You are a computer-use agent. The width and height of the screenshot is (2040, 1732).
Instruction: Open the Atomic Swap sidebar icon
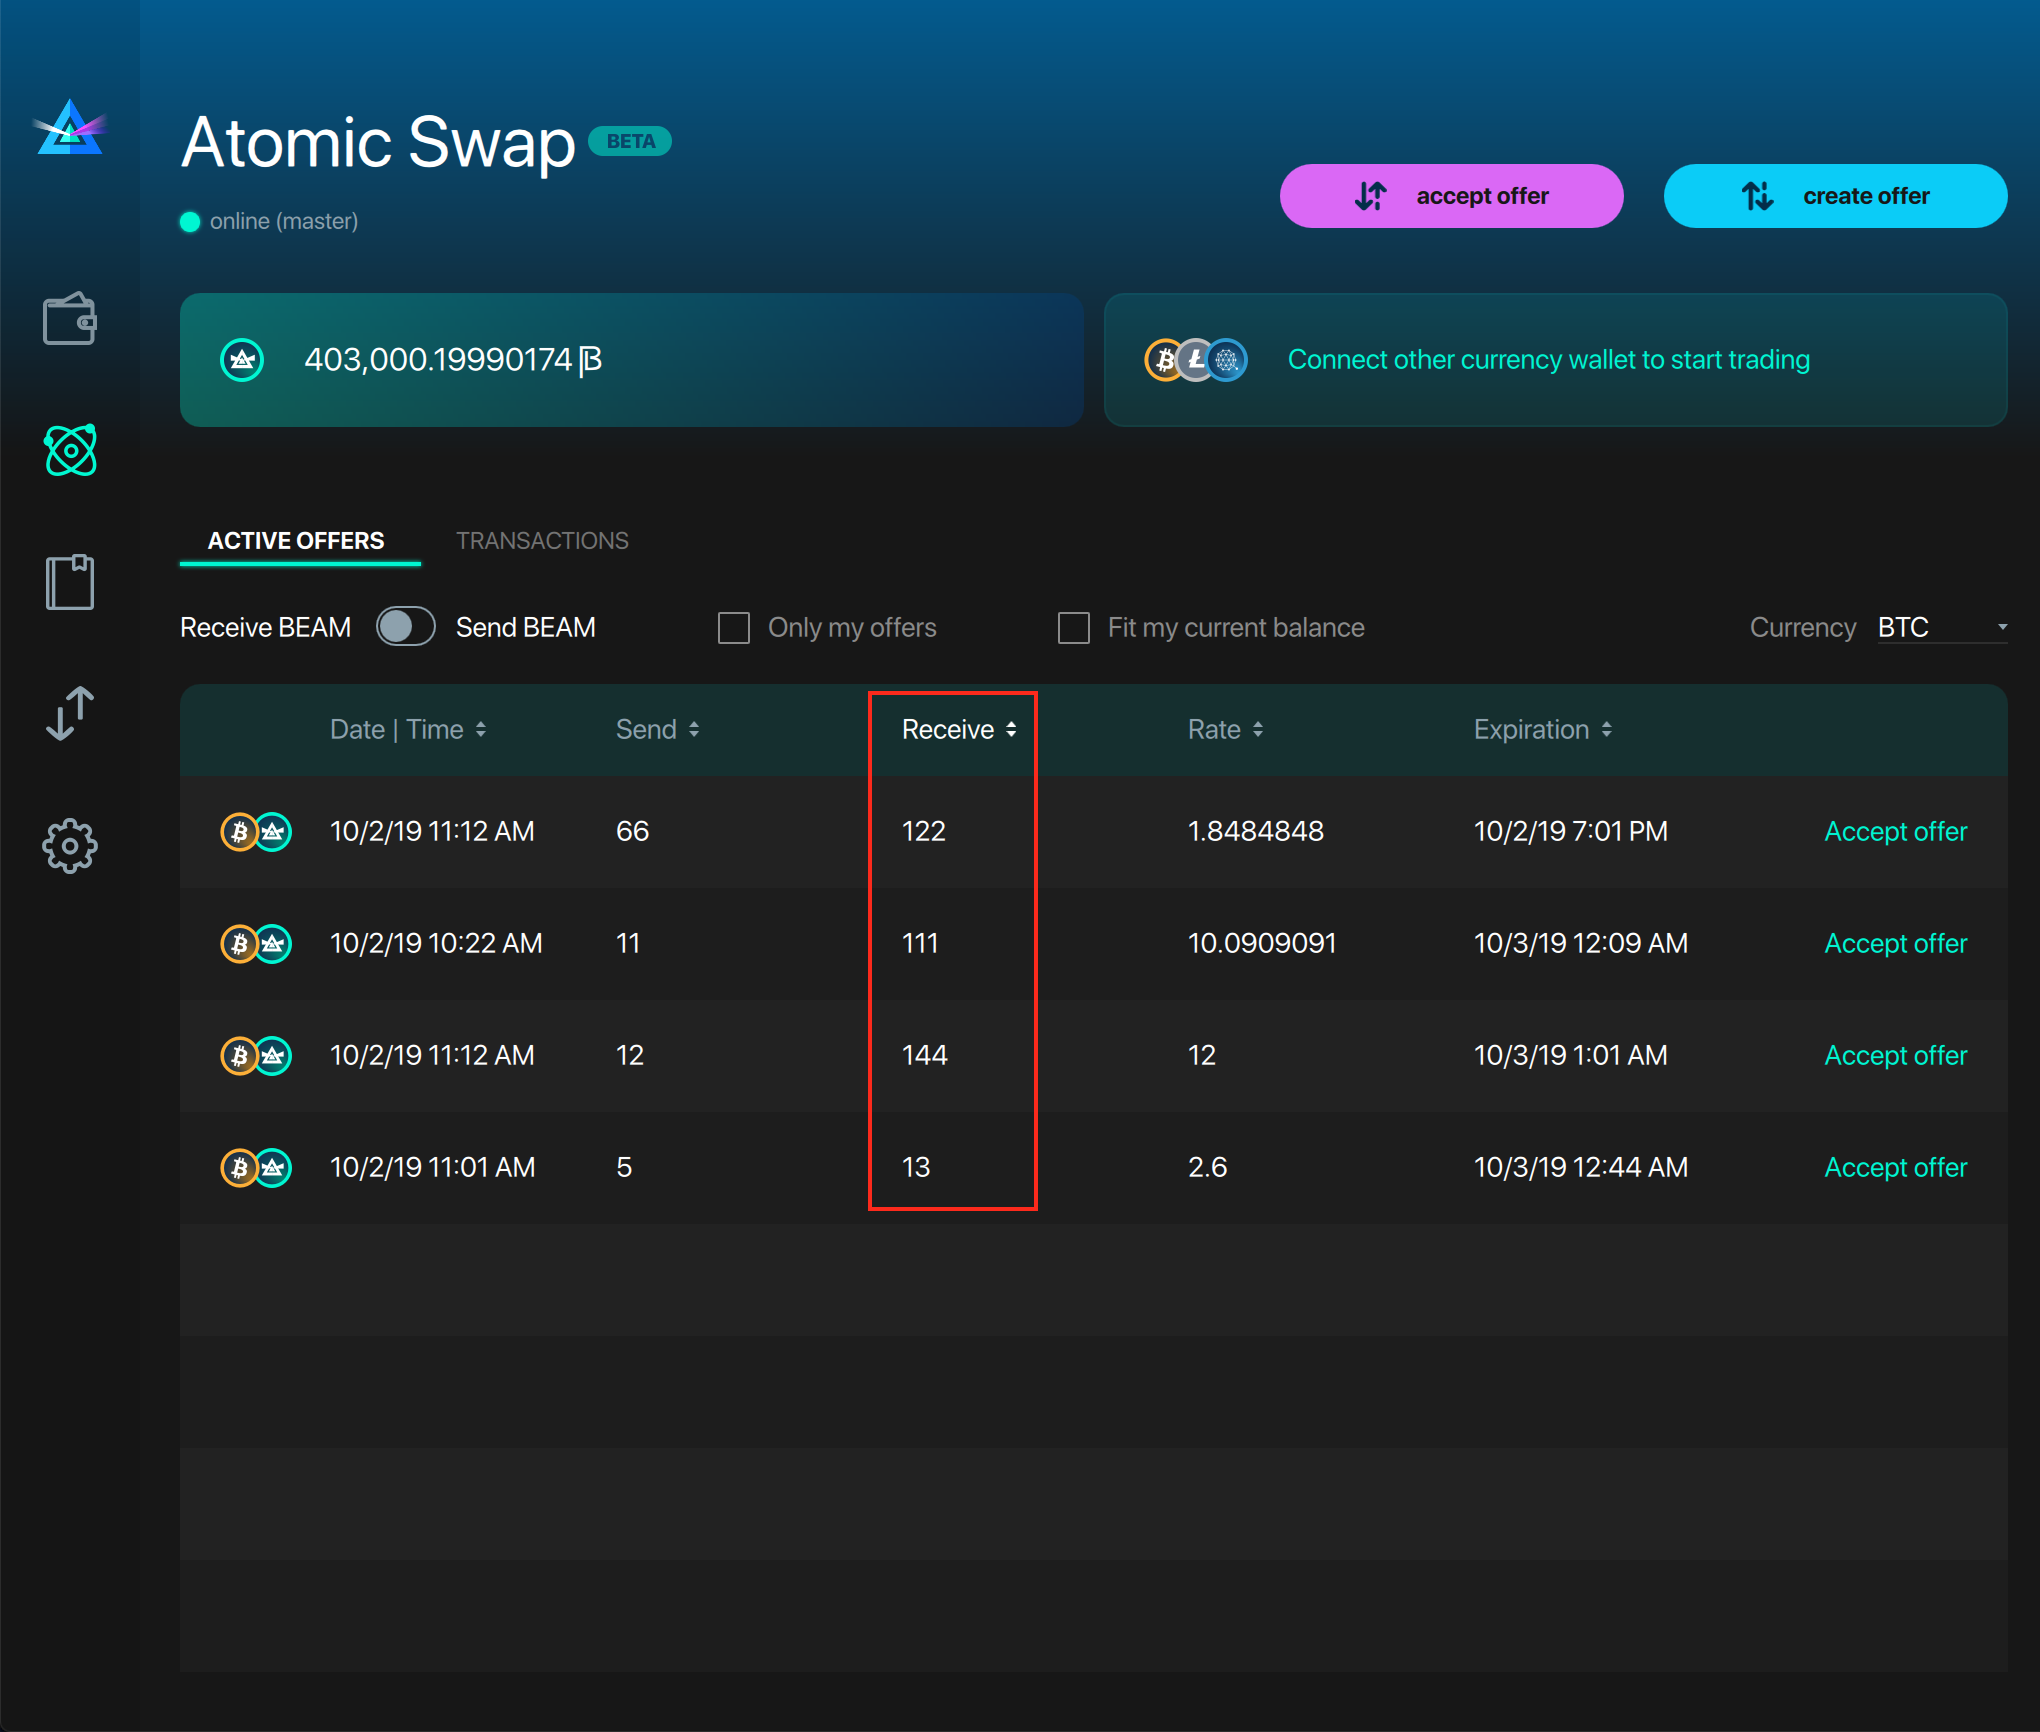coord(70,450)
